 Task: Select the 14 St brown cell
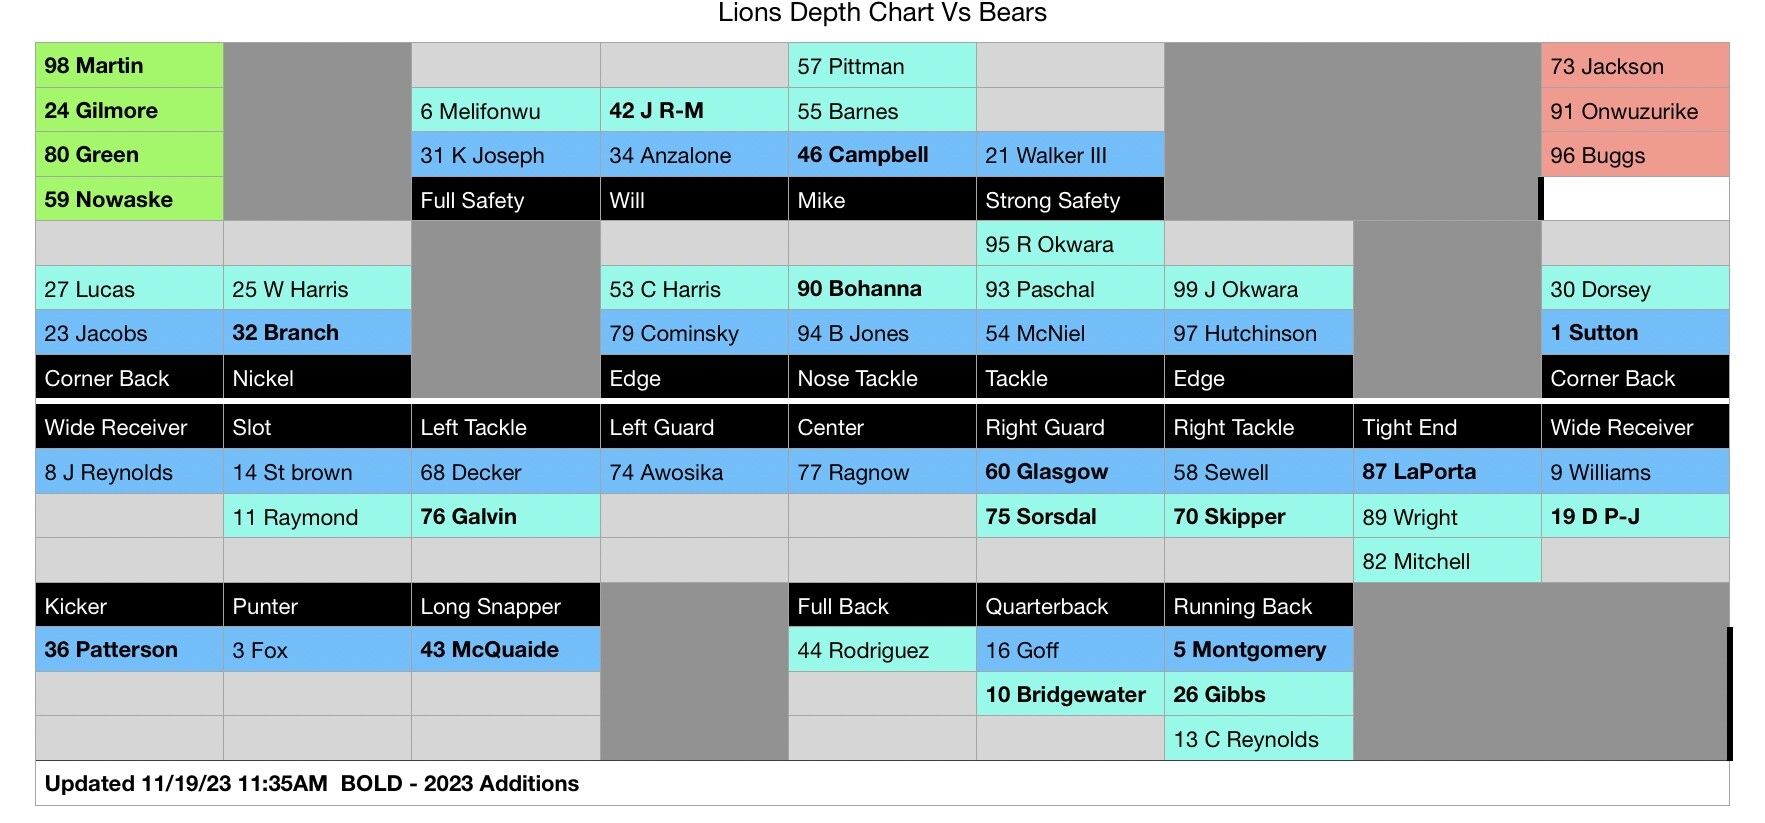(317, 472)
